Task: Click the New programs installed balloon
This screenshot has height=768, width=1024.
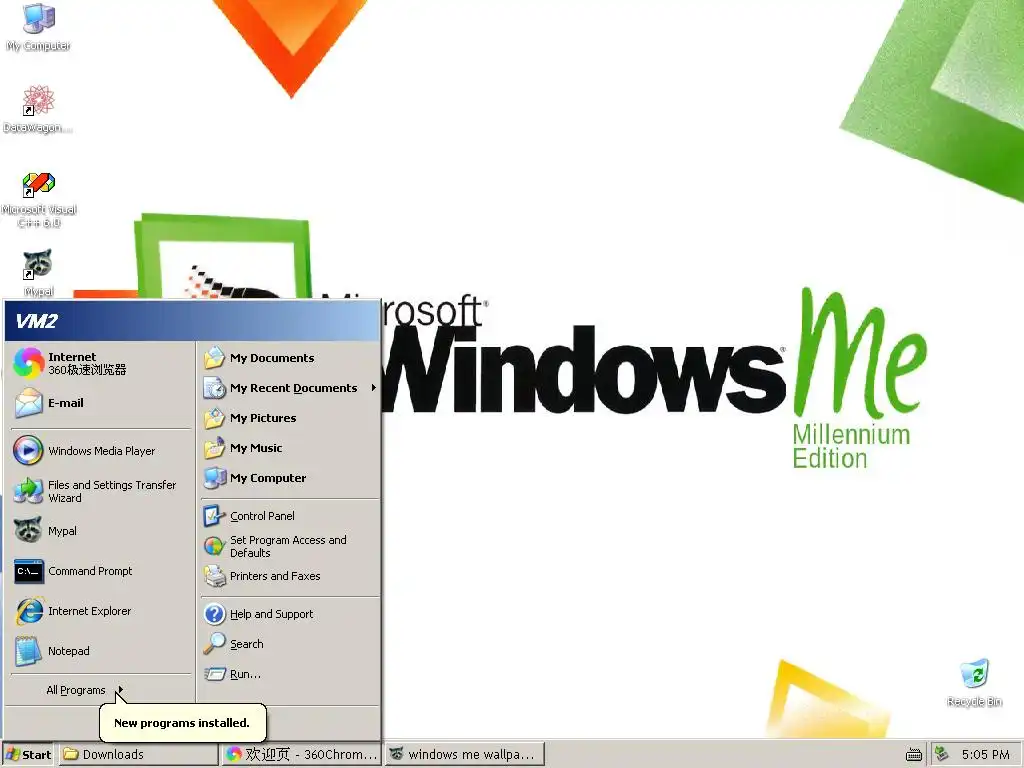Action: tap(182, 722)
